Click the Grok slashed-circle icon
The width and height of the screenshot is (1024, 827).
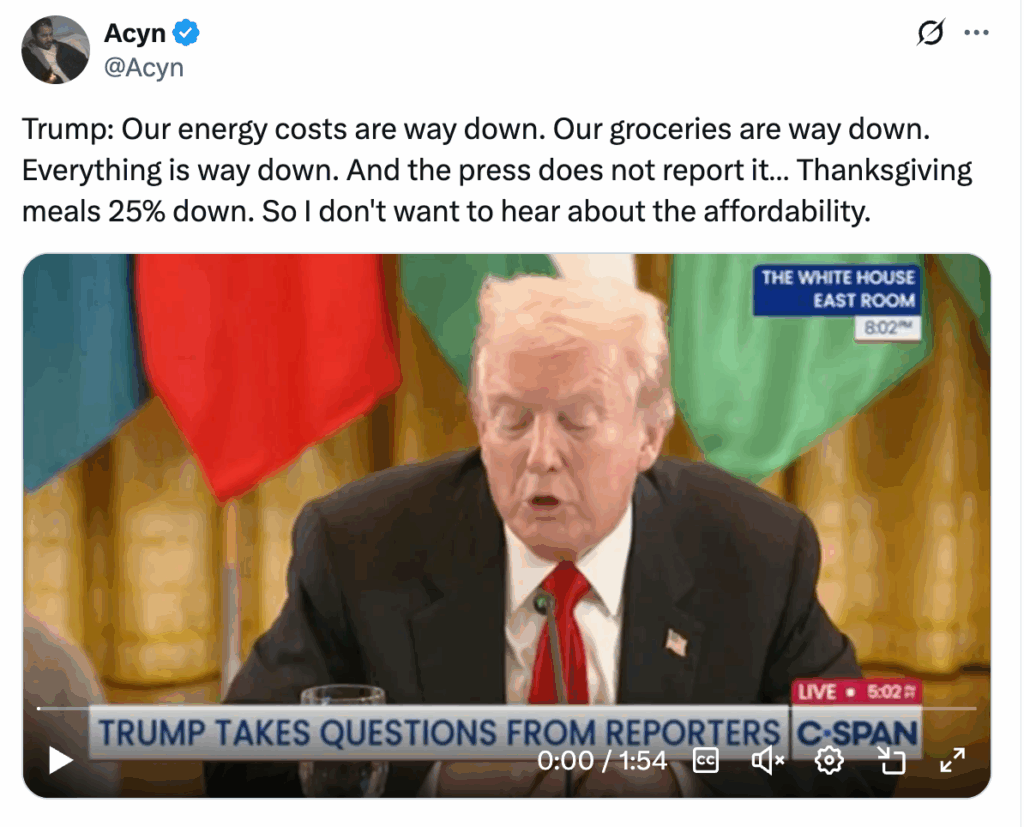click(x=930, y=33)
